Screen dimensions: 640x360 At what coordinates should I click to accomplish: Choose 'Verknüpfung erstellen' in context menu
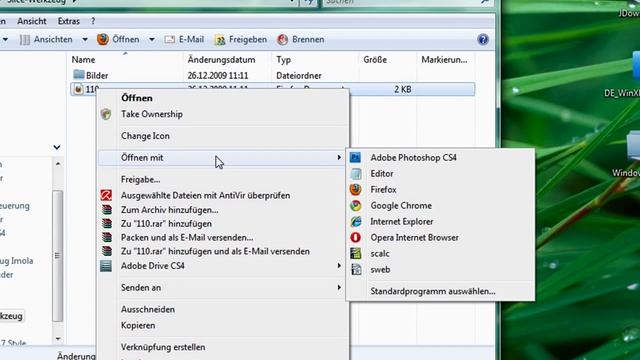pos(163,347)
